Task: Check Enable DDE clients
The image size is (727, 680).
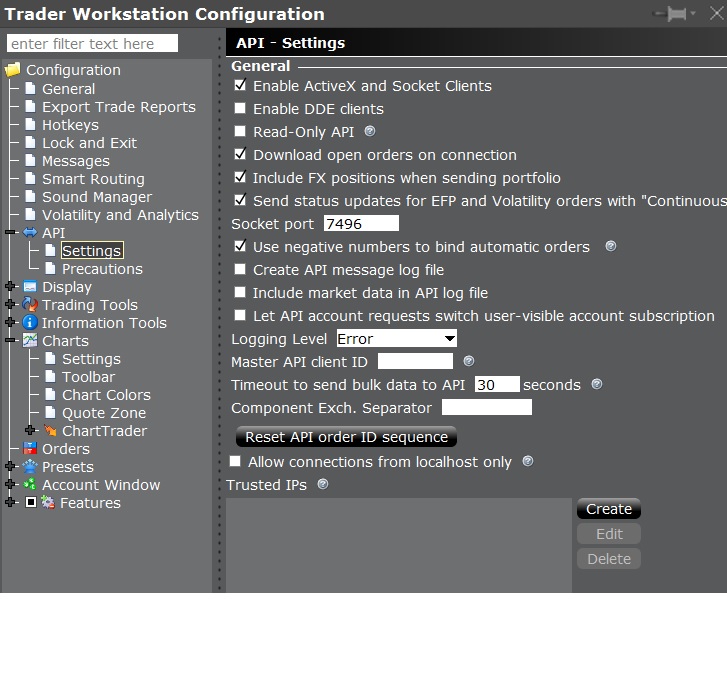Action: tap(240, 108)
